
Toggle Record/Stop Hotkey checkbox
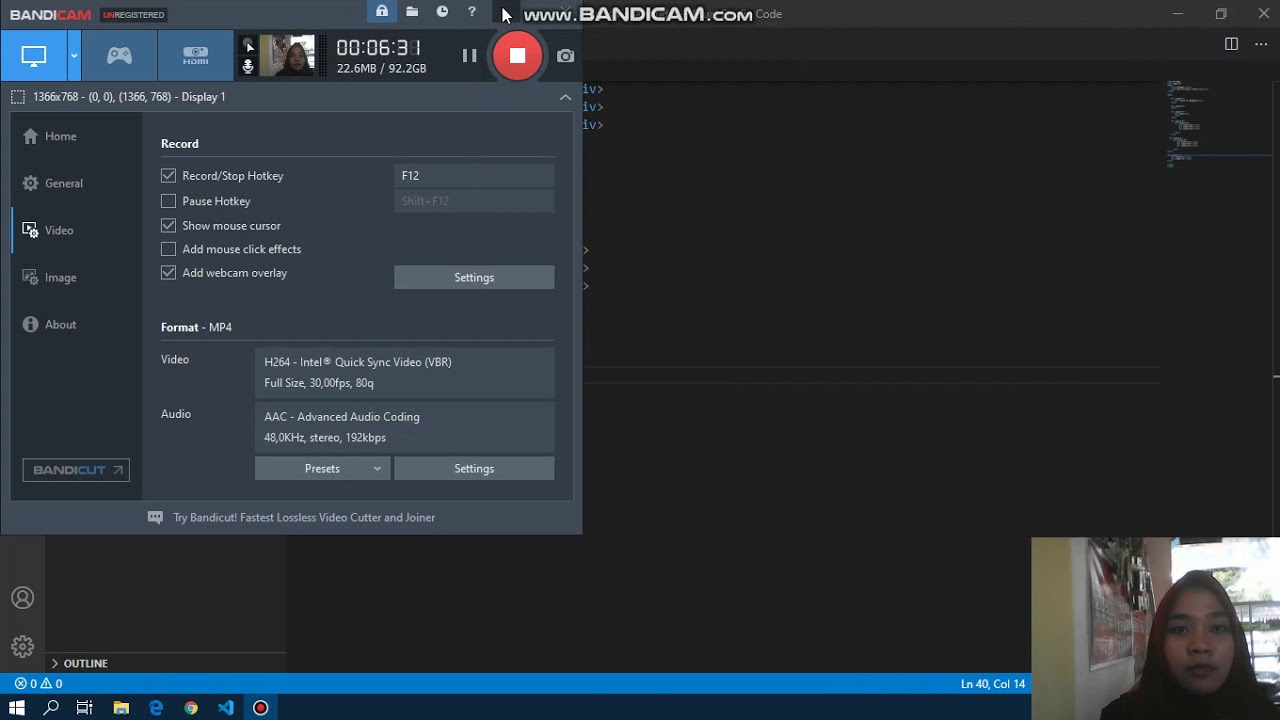pyautogui.click(x=168, y=175)
